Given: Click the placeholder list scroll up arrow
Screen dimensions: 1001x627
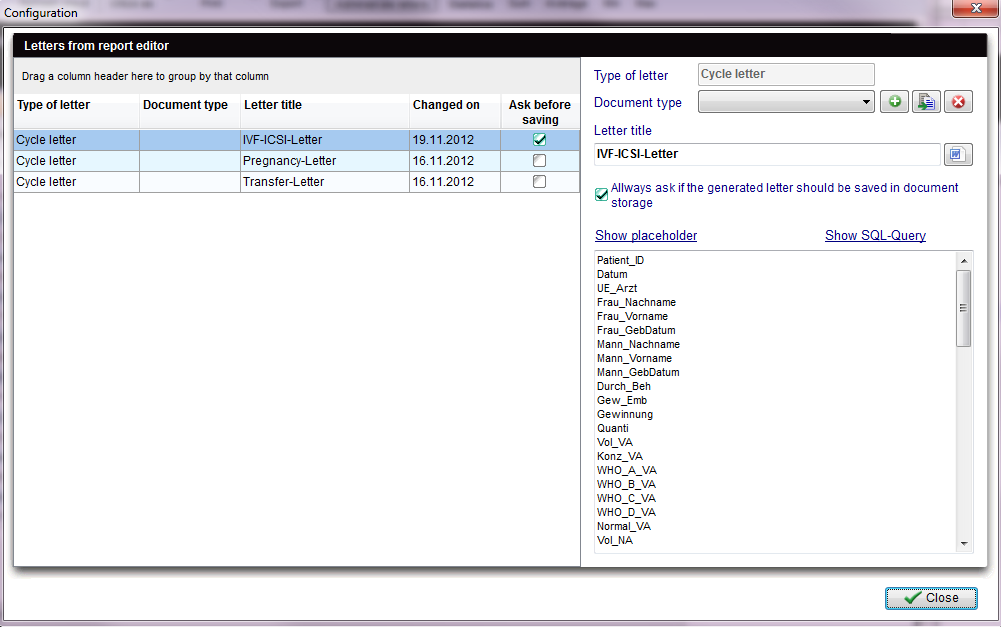Looking at the screenshot, I should coord(964,261).
